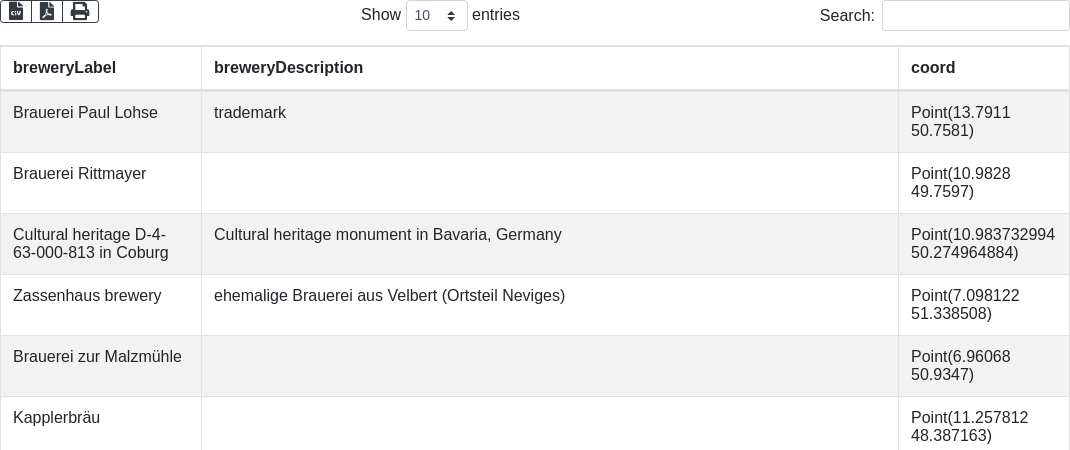This screenshot has height=450, width=1070.
Task: Select Zassenhaus brewery label cell
Action: (x=101, y=305)
